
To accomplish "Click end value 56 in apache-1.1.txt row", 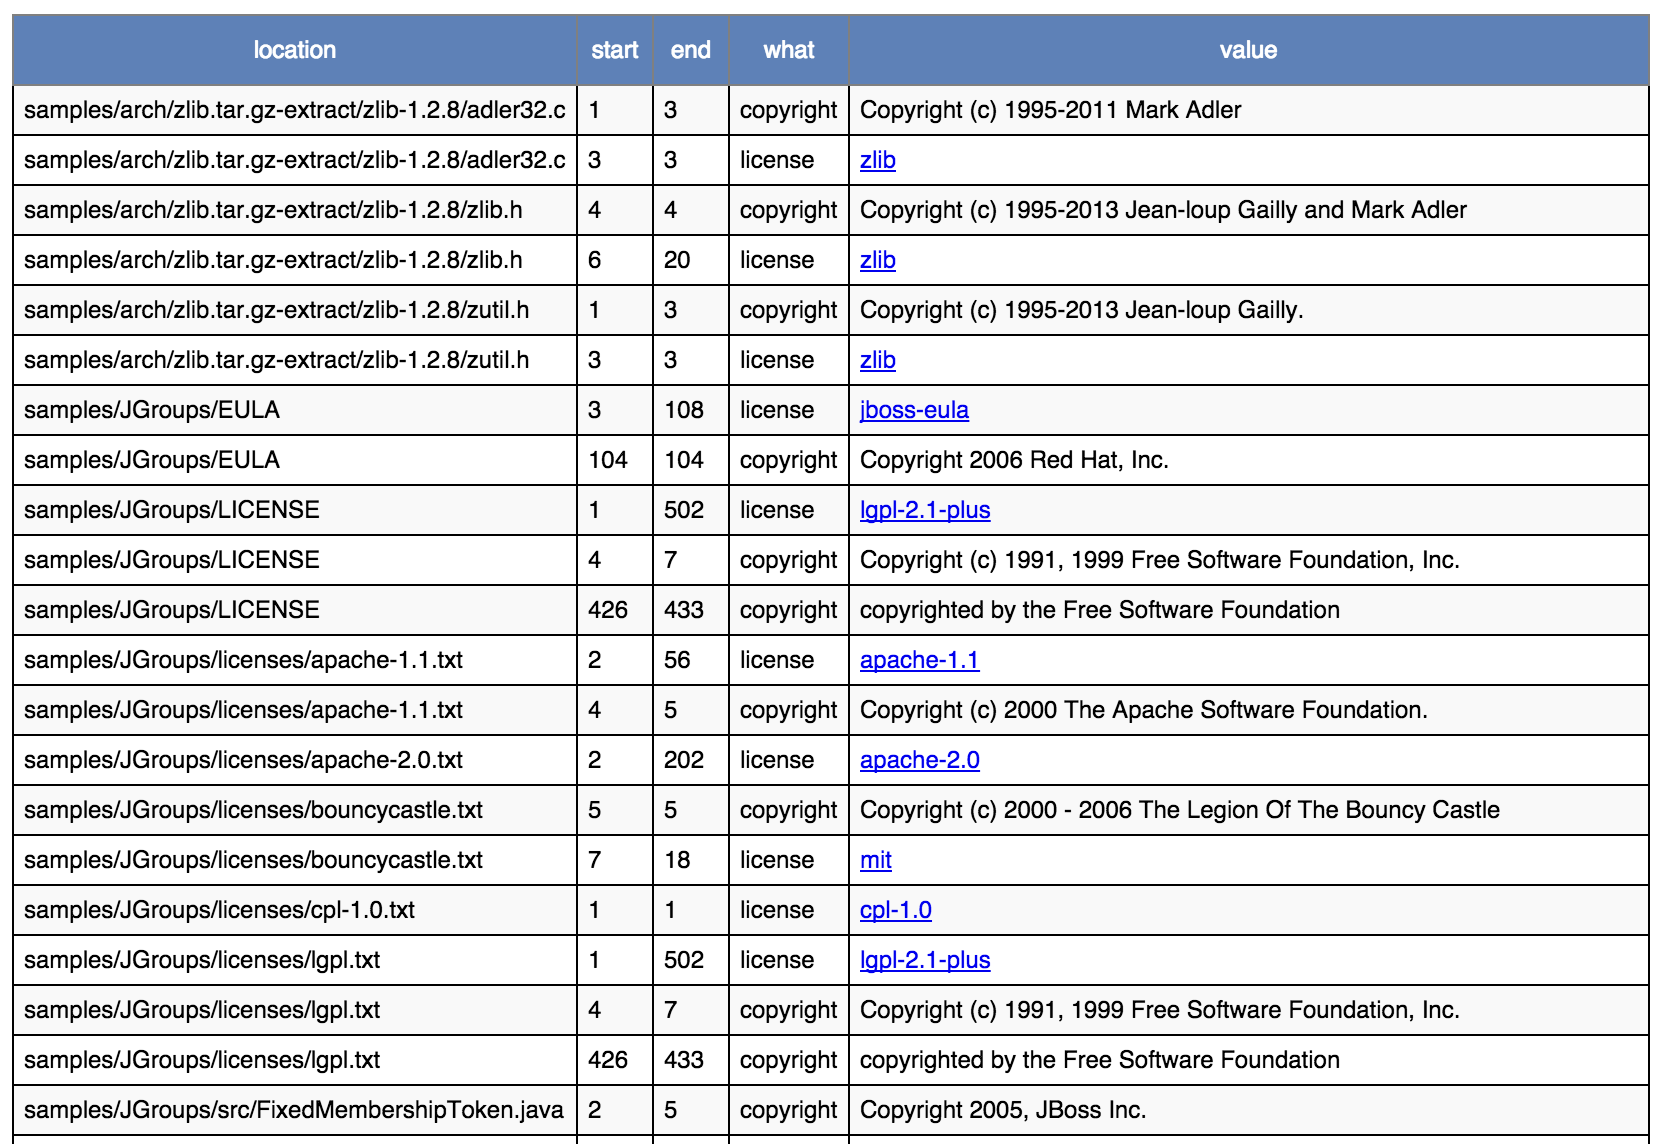I will pos(677,660).
